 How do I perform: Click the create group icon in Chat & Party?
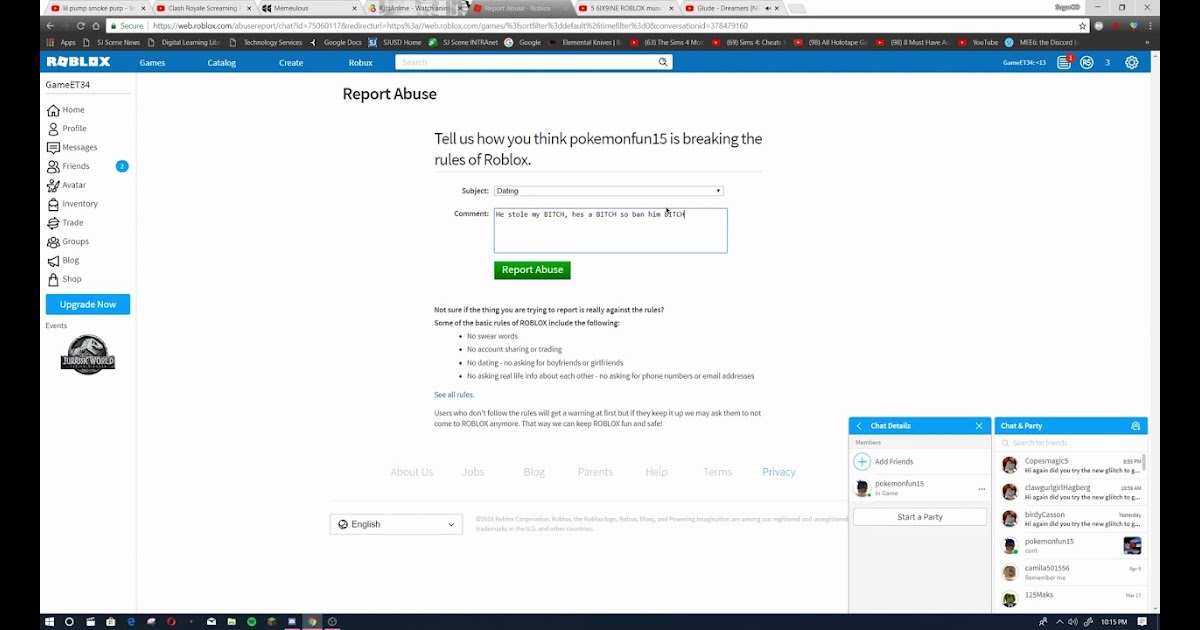click(1135, 426)
